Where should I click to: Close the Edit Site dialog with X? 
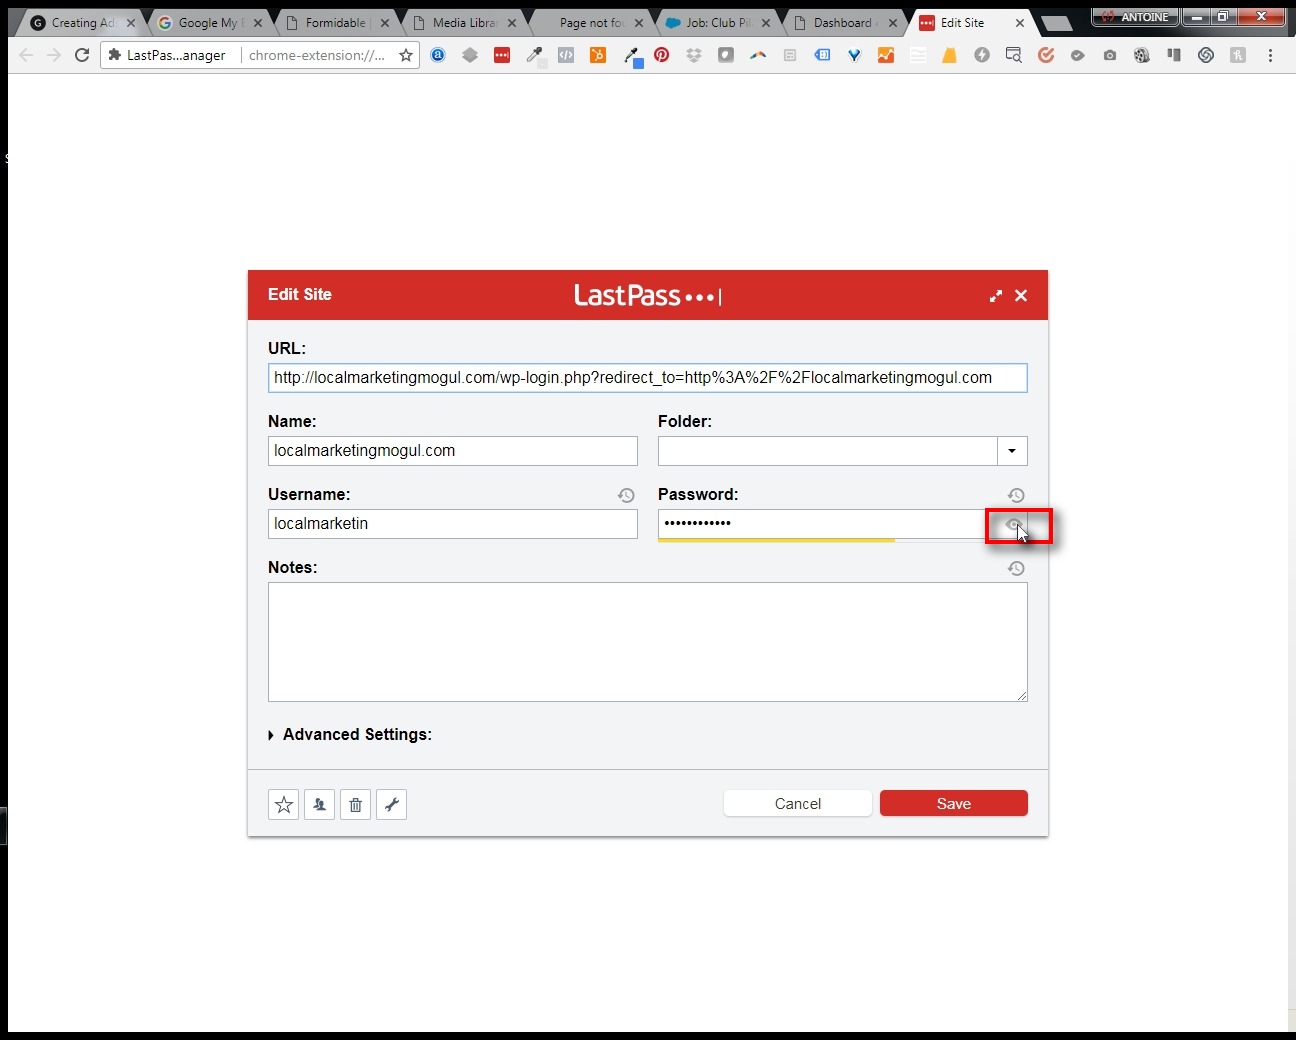[1021, 295]
